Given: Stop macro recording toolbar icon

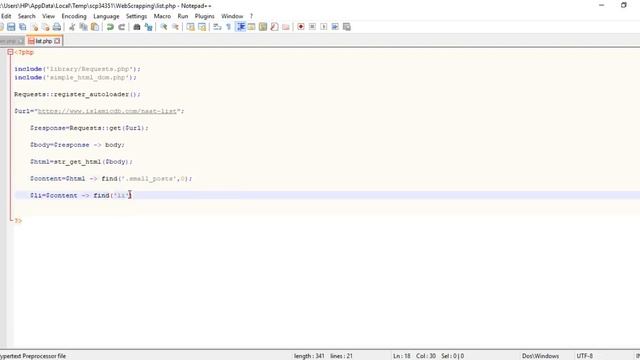Looking at the screenshot, I should pos(312,27).
